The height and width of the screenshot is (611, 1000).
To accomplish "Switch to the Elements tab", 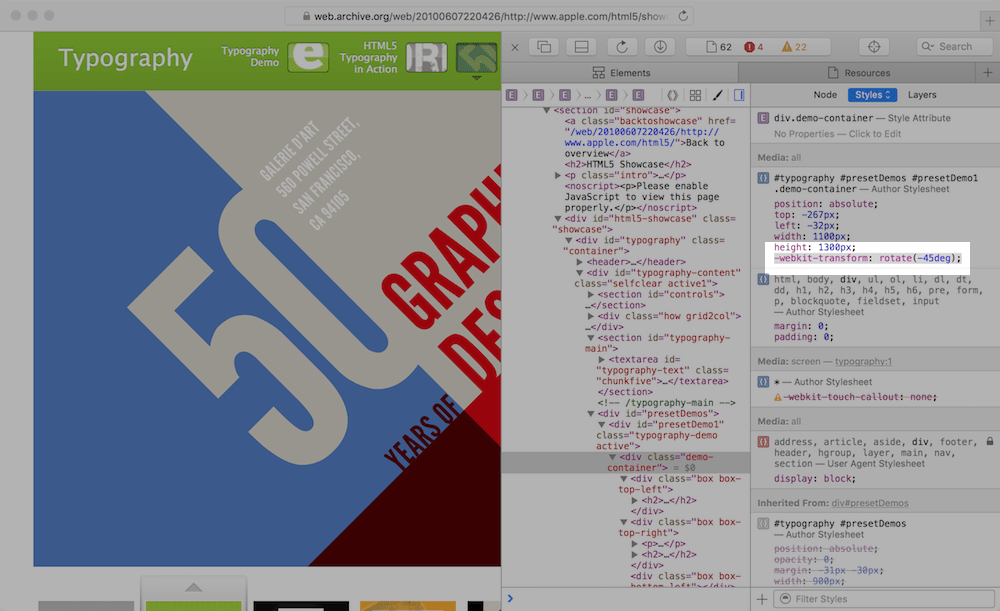I will (x=621, y=73).
